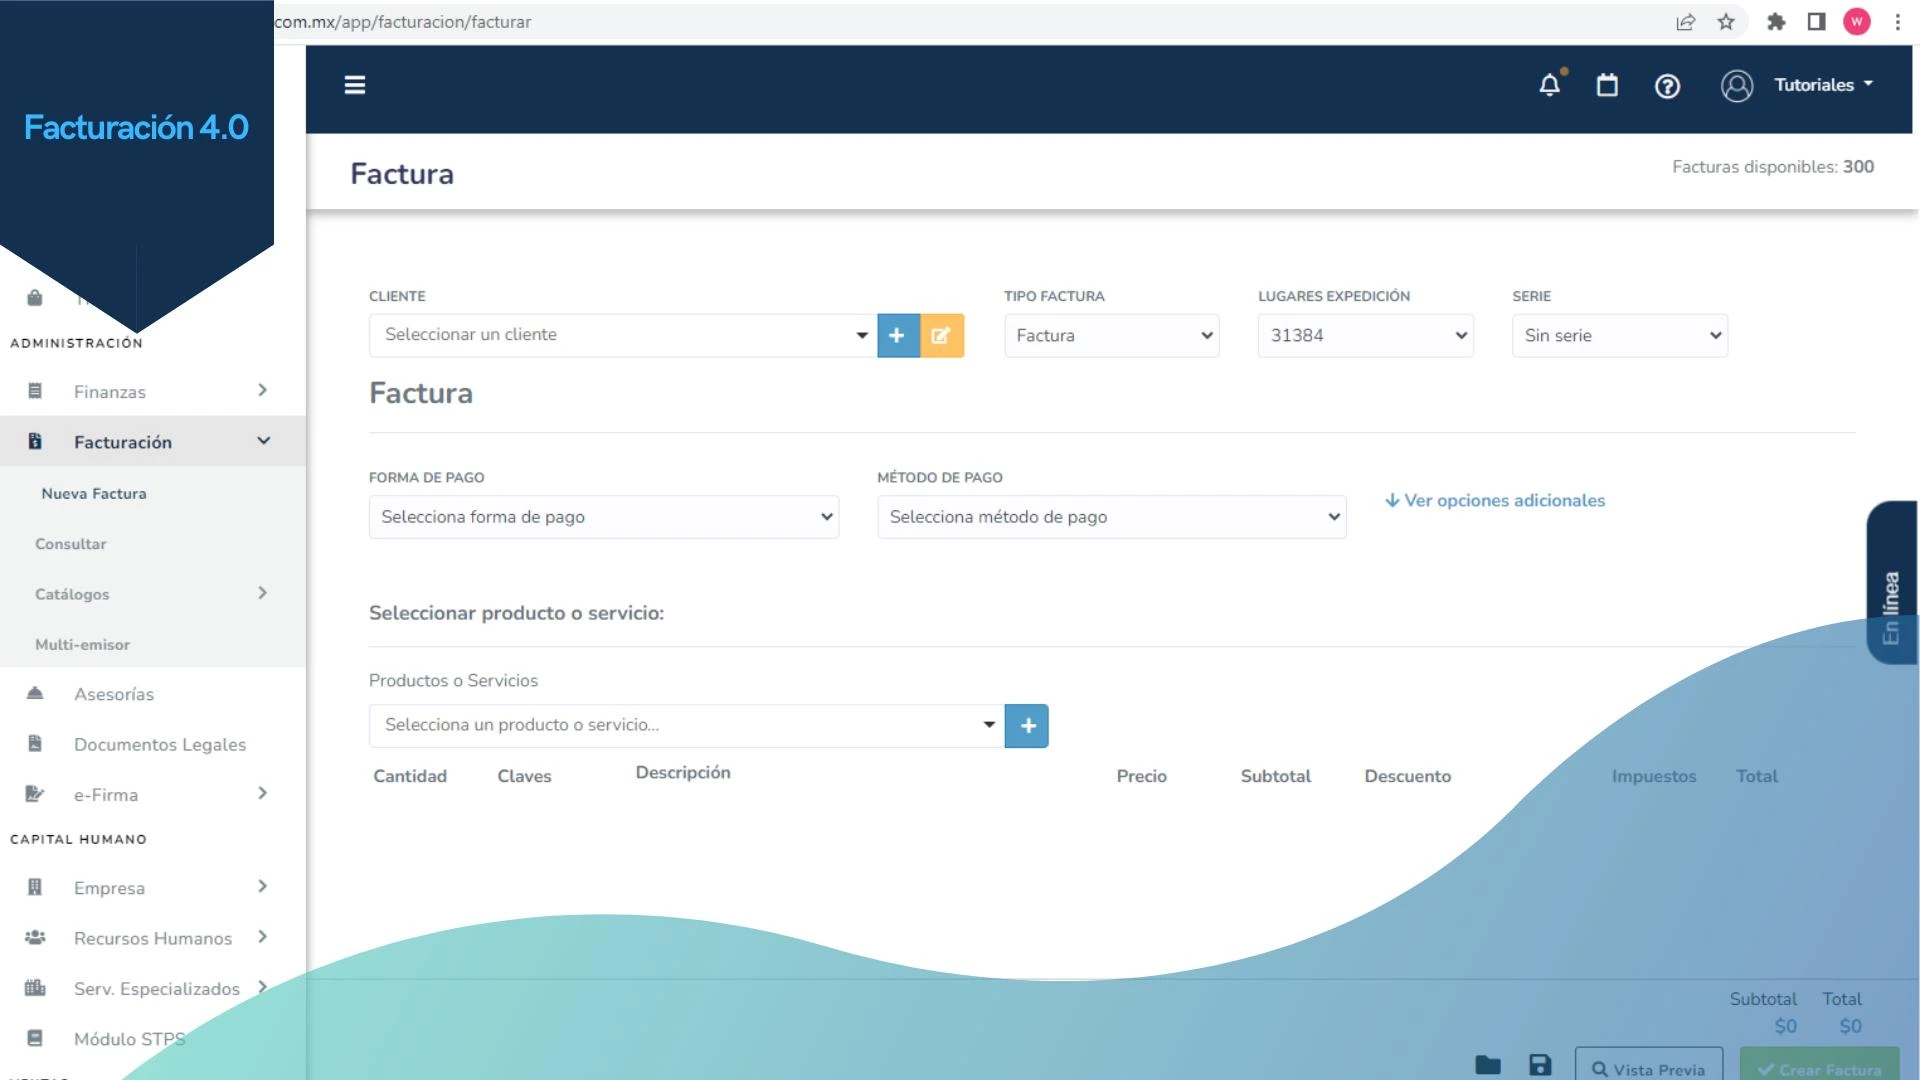This screenshot has width=1920, height=1080.
Task: Add a new client with plus button
Action: (x=898, y=336)
